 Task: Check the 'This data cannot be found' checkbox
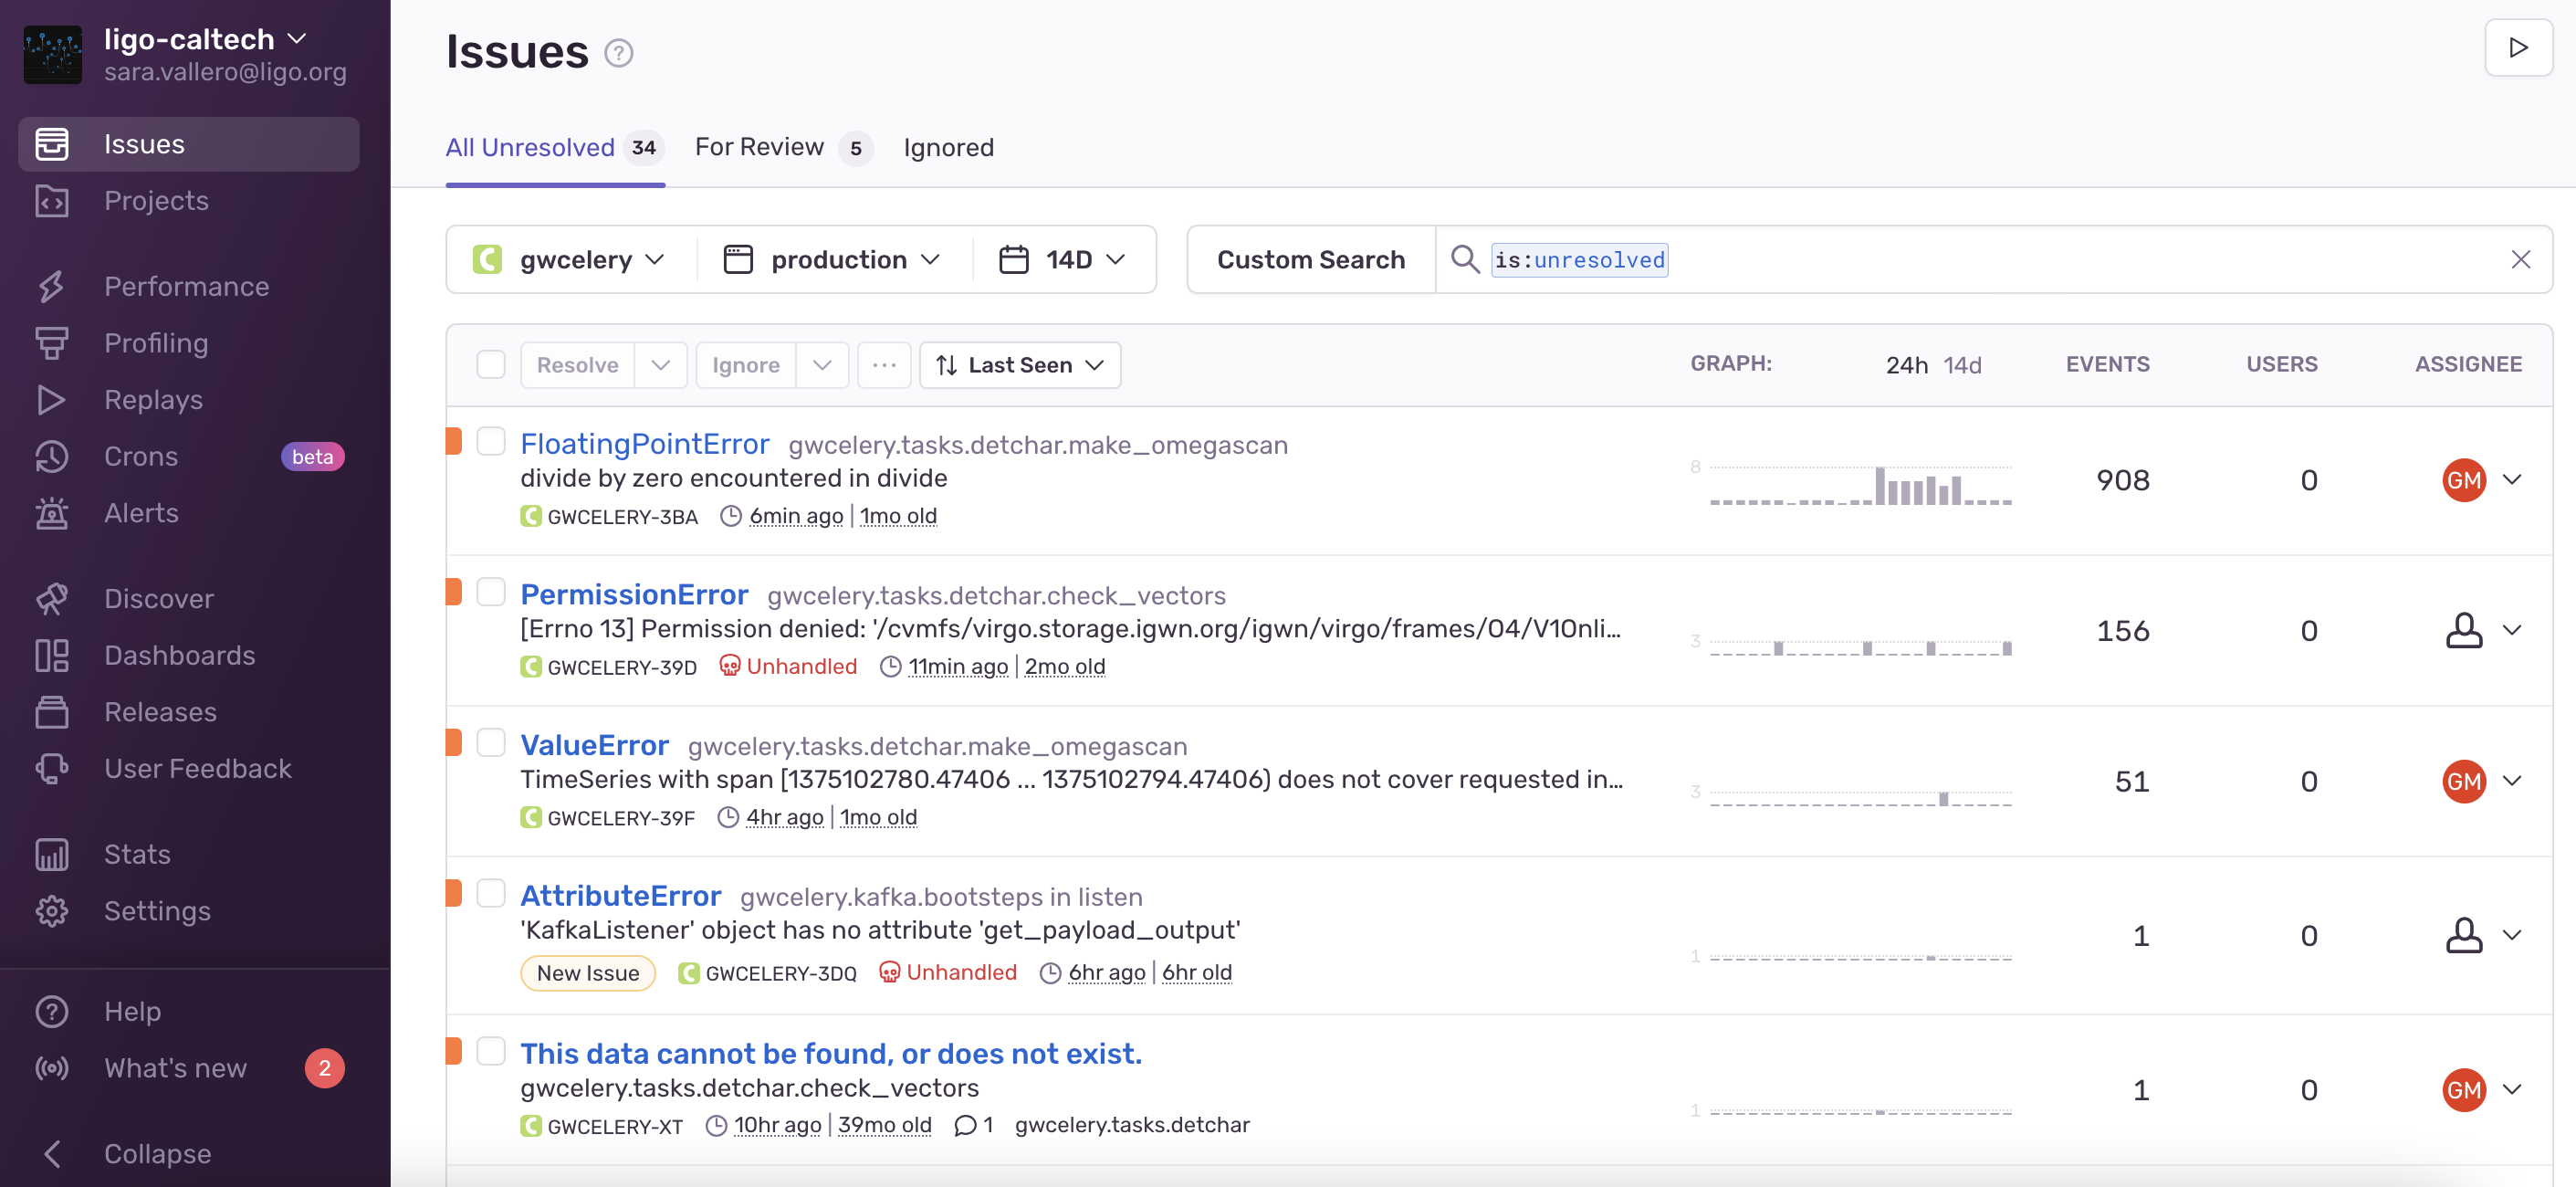pyautogui.click(x=491, y=1051)
